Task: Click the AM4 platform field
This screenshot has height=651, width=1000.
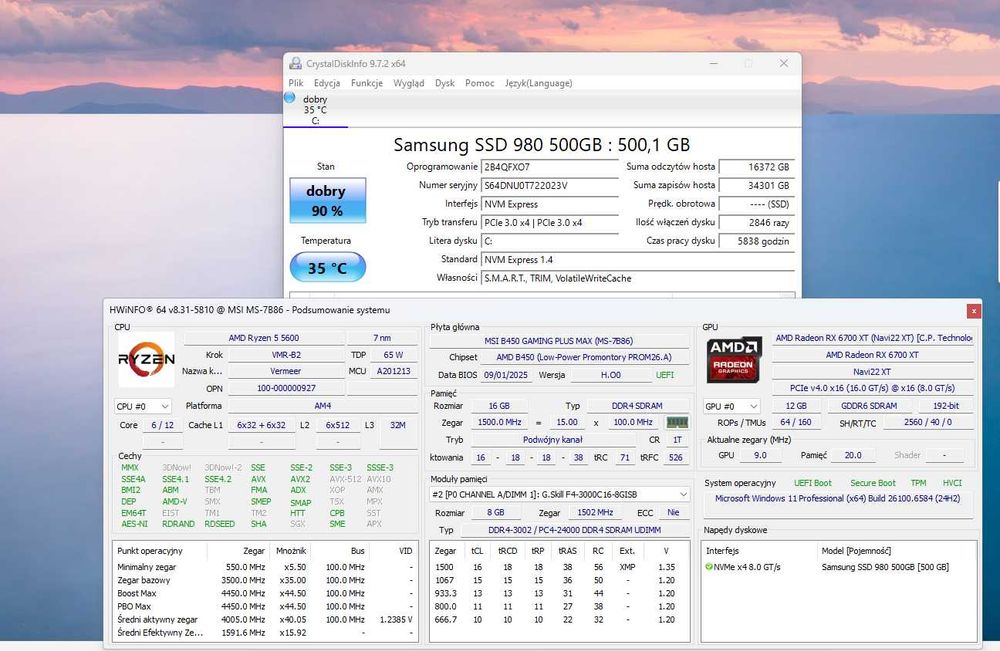Action: tap(322, 406)
